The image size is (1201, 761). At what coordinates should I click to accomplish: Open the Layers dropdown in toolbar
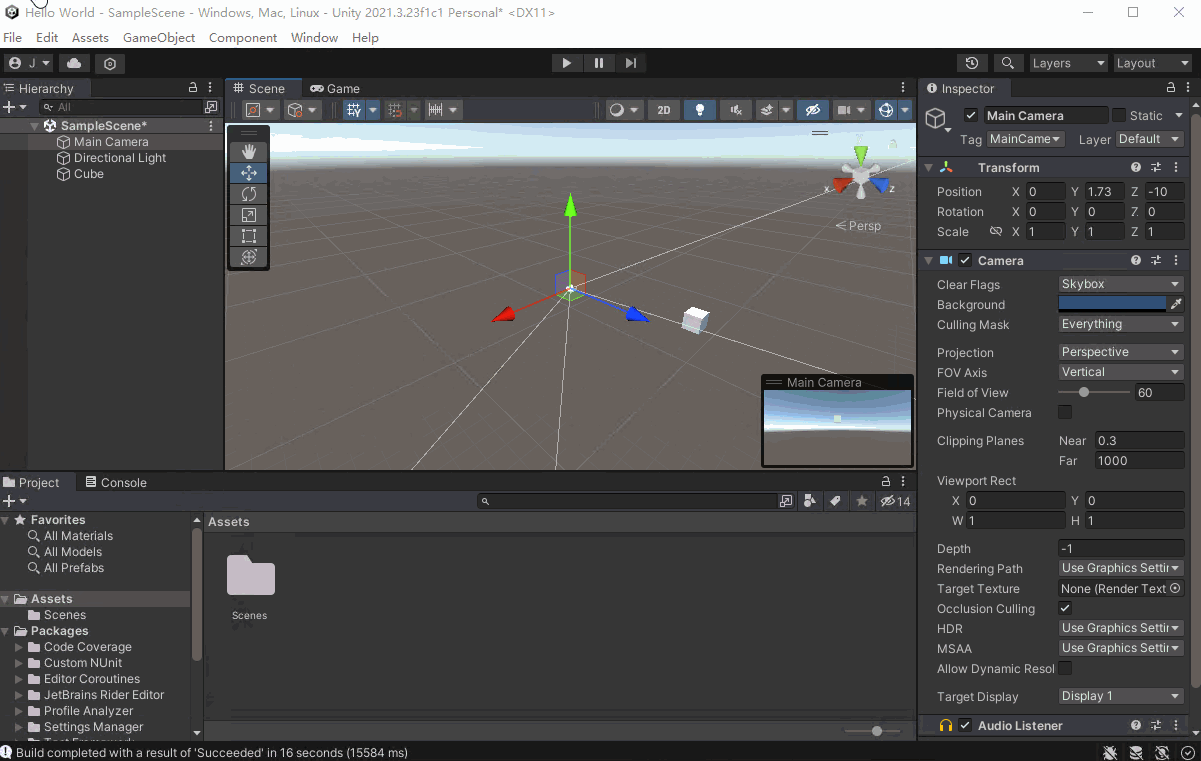(x=1068, y=63)
